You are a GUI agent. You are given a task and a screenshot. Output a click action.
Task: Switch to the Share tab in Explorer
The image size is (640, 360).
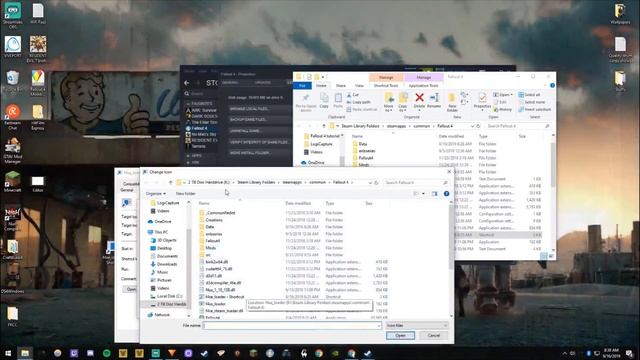click(340, 86)
